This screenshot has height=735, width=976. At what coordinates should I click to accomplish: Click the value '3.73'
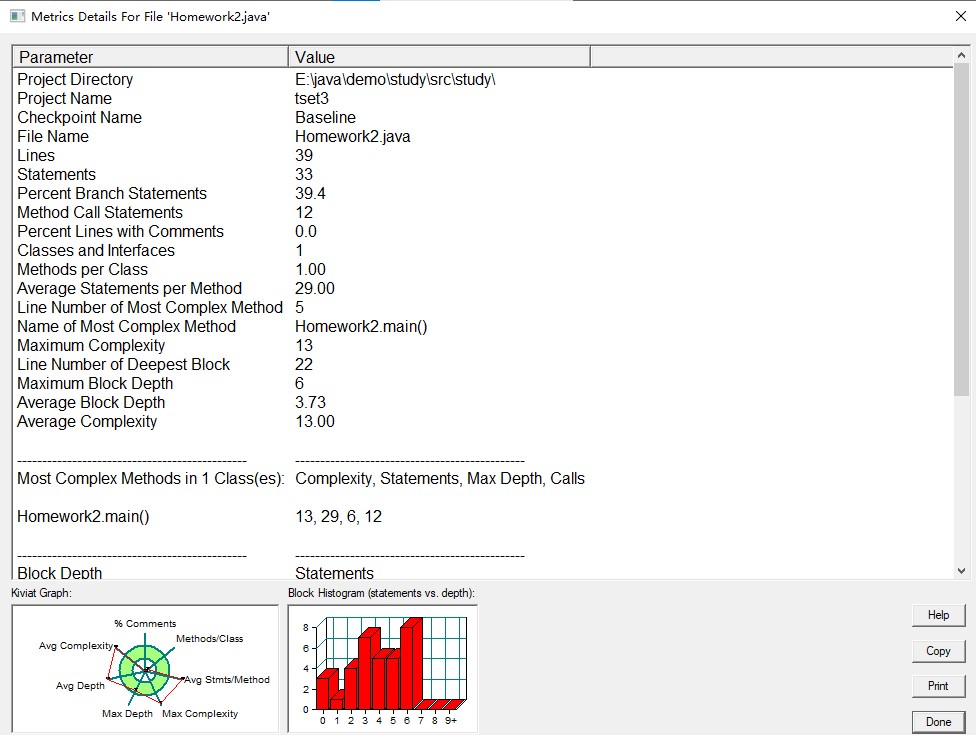click(311, 402)
